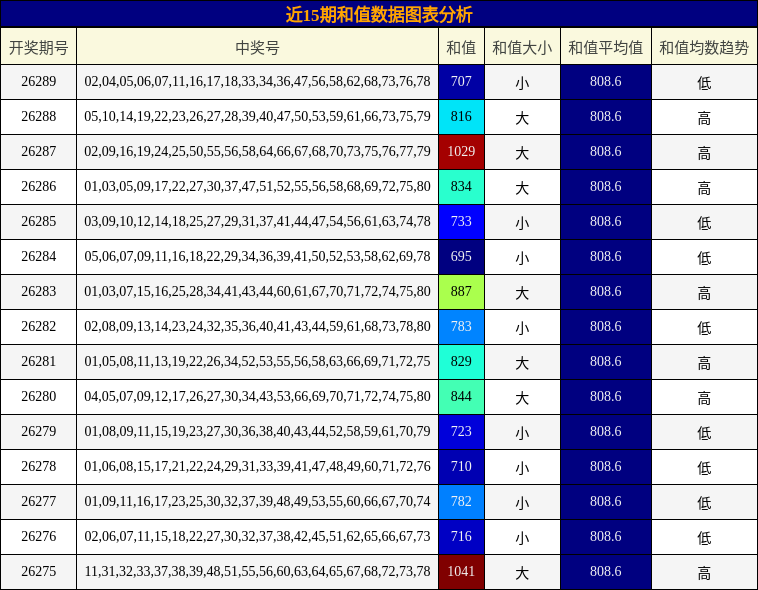
Task: Click the yellow-green 887 sum cell
Action: click(461, 292)
